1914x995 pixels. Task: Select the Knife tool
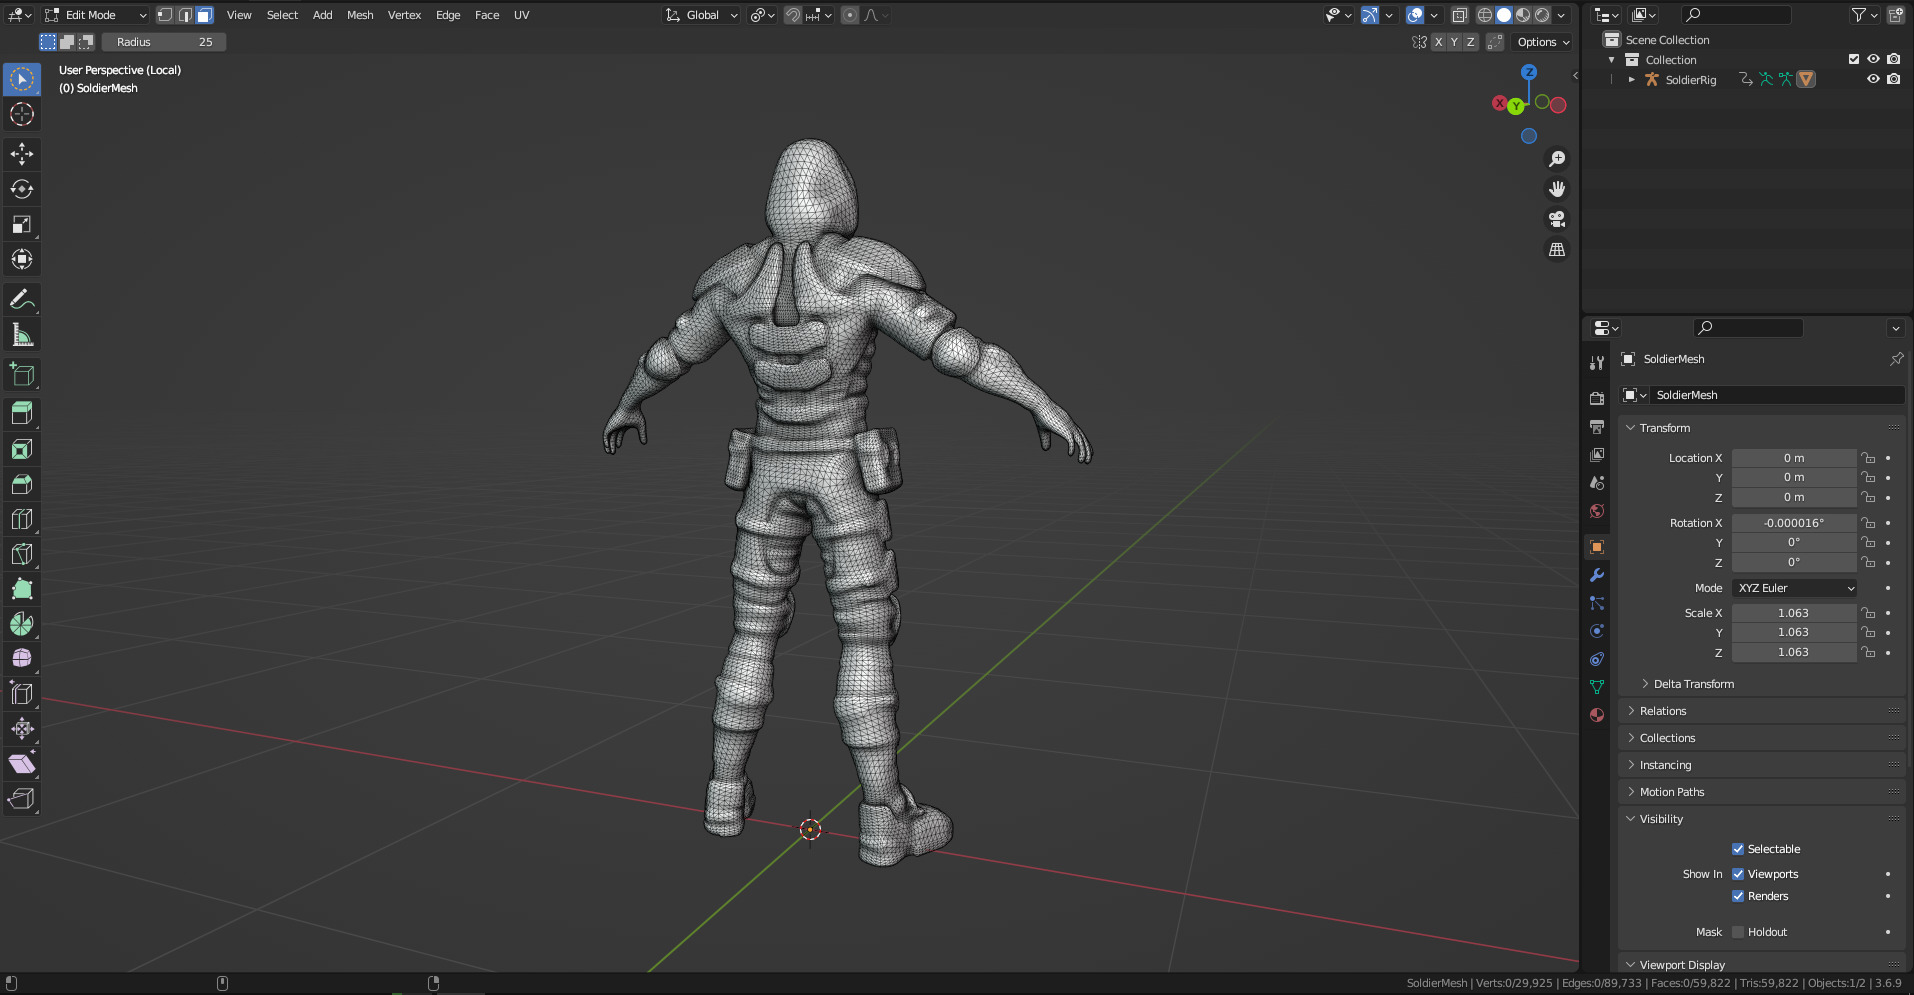click(22, 554)
